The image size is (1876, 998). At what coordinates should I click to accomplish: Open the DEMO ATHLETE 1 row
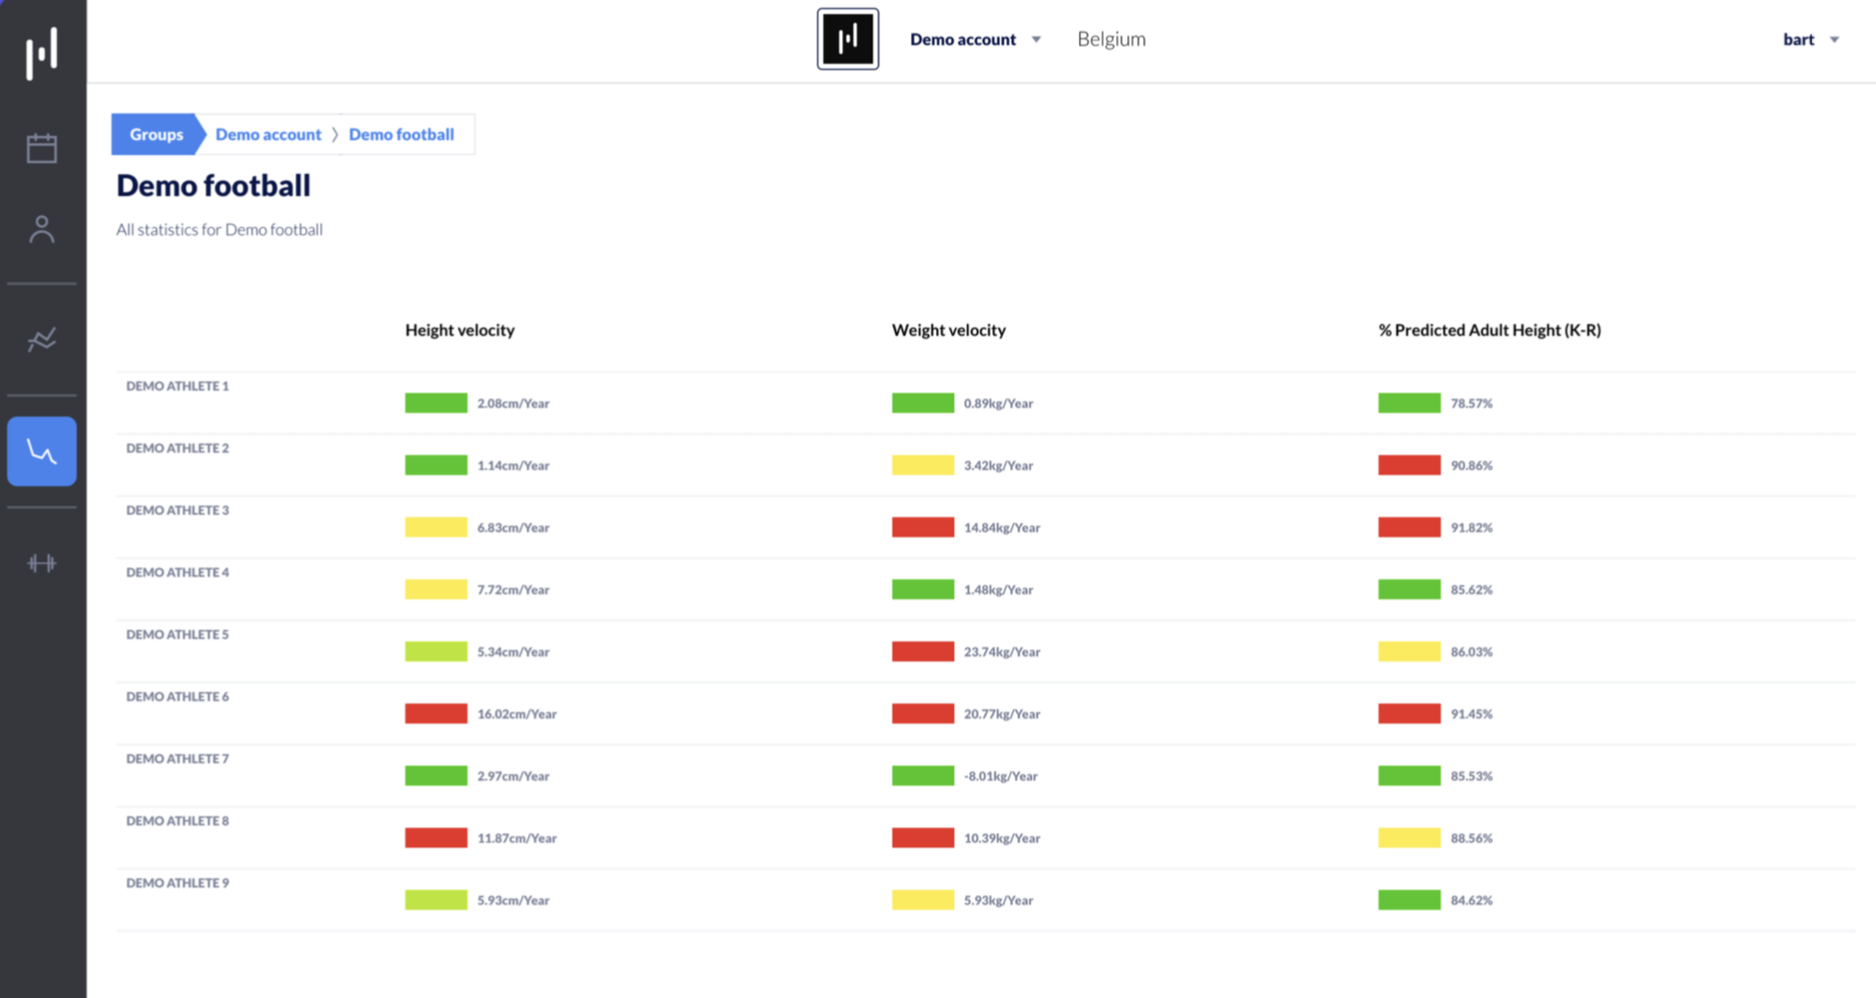pos(985,403)
